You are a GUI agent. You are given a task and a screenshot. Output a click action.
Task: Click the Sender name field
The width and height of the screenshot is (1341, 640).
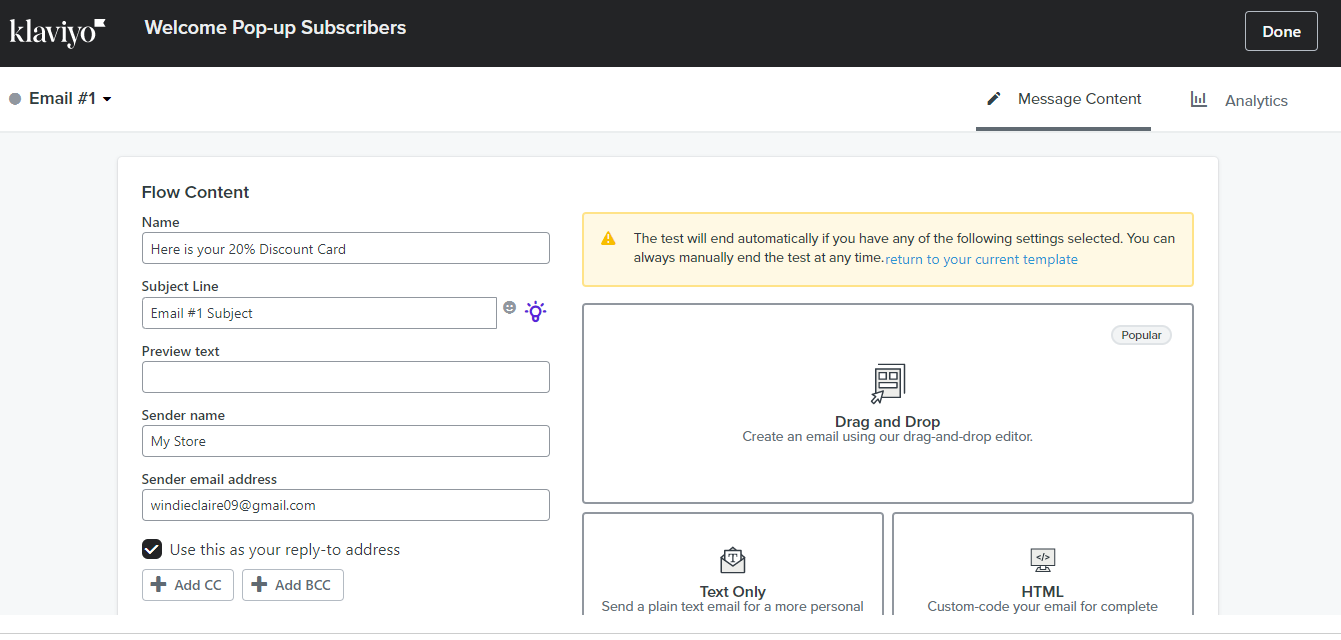346,441
